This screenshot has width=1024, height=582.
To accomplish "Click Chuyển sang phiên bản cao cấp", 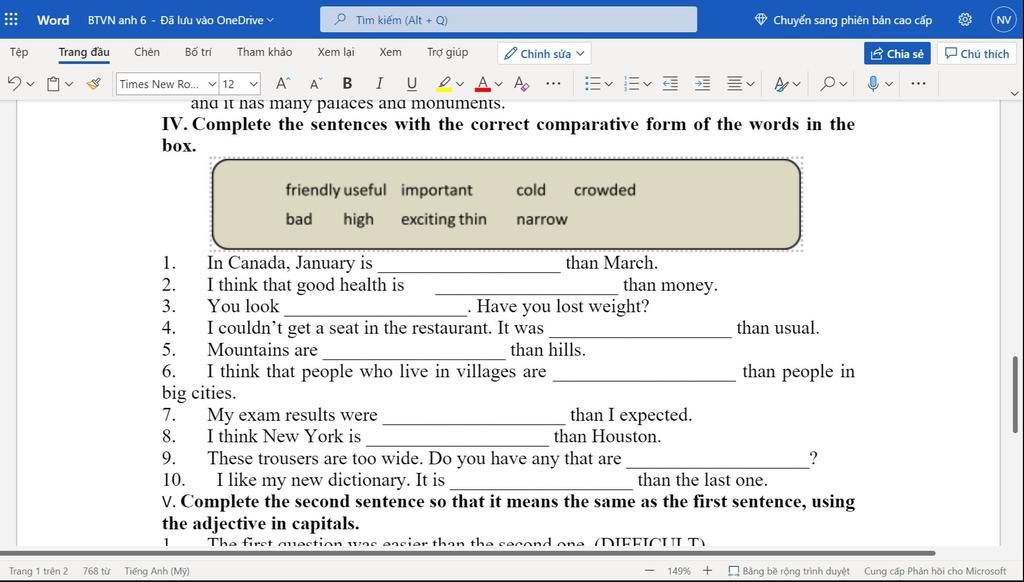I will click(x=843, y=20).
